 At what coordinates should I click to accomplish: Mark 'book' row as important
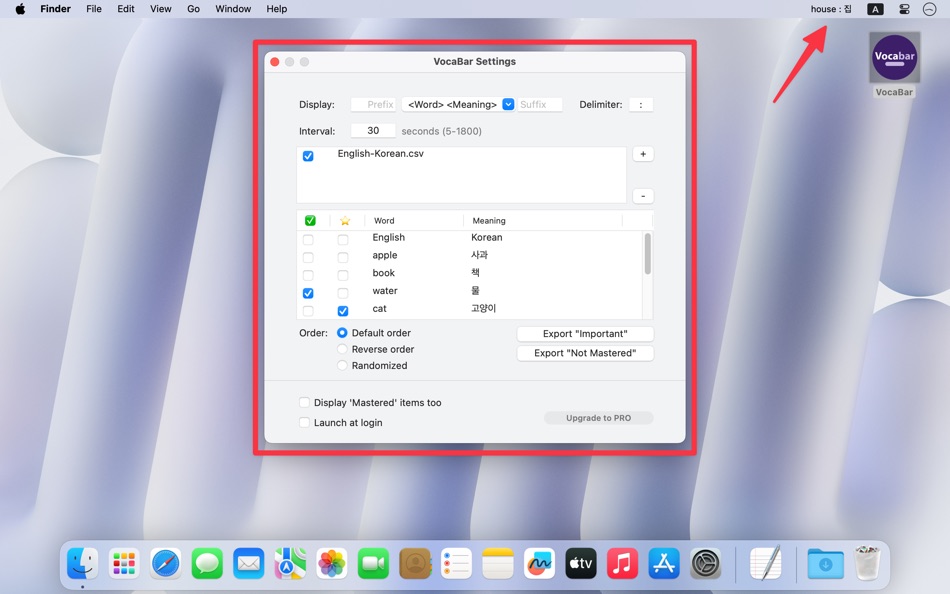[343, 275]
